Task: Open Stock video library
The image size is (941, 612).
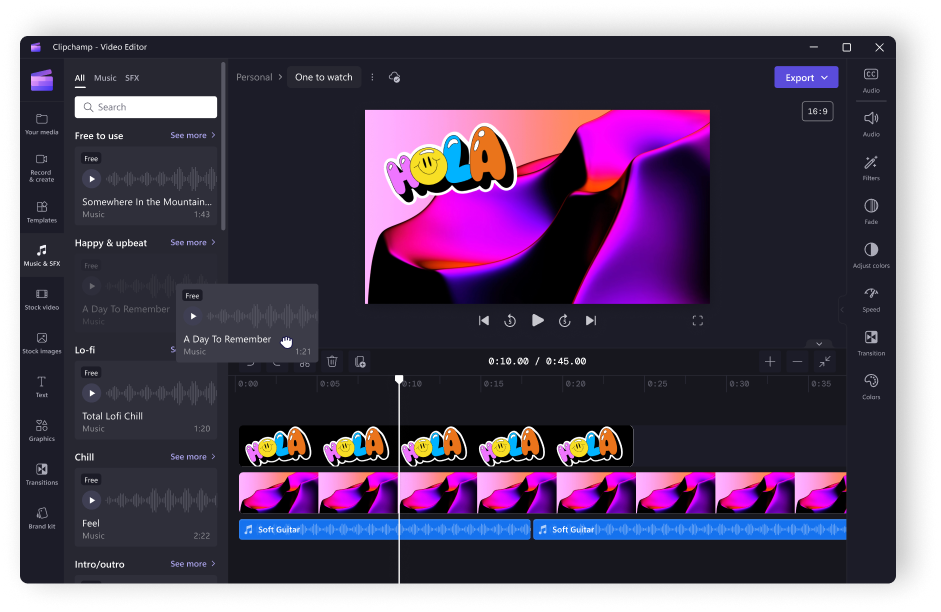Action: point(41,299)
